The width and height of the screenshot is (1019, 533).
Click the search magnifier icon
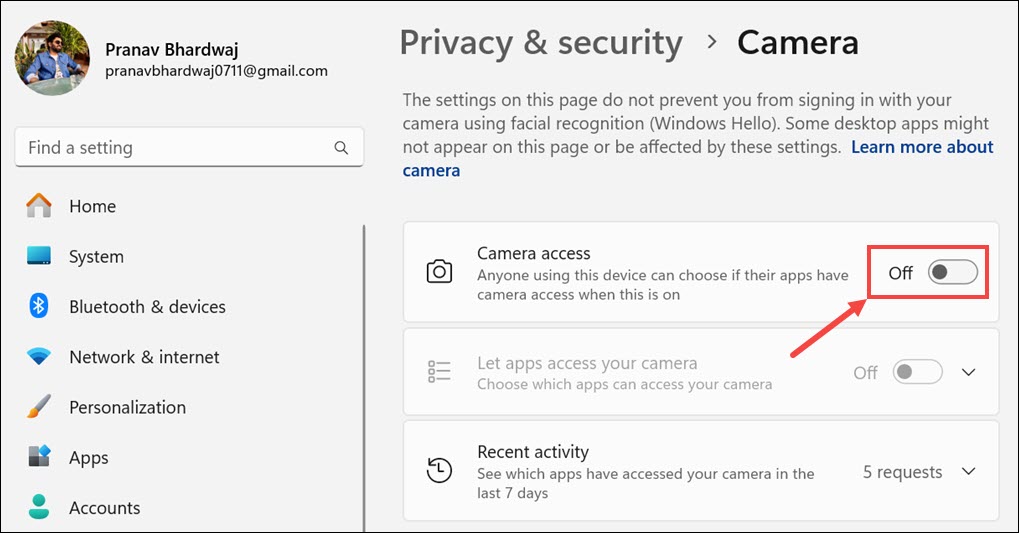pos(341,148)
